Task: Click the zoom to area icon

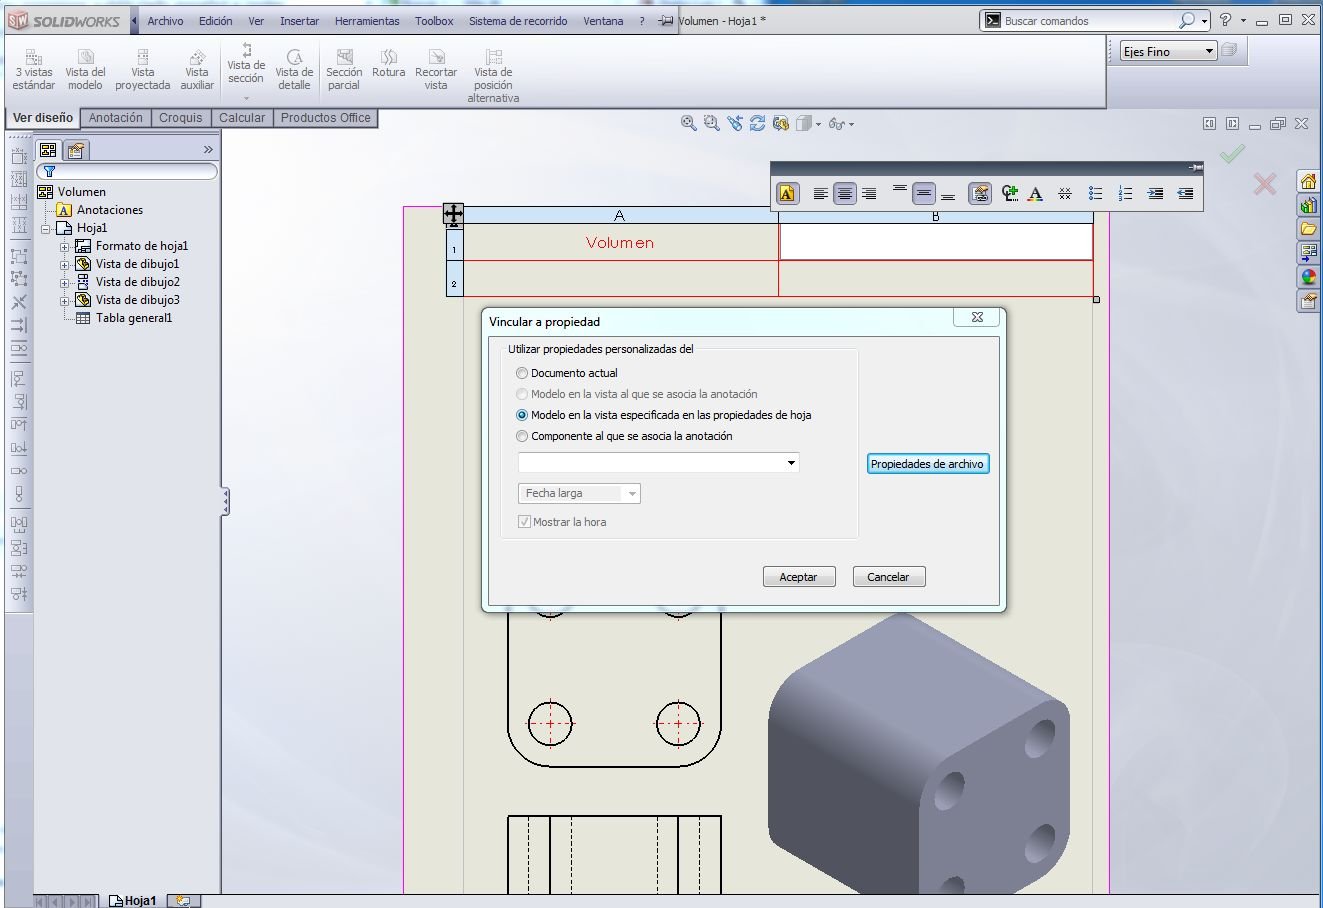Action: click(712, 123)
